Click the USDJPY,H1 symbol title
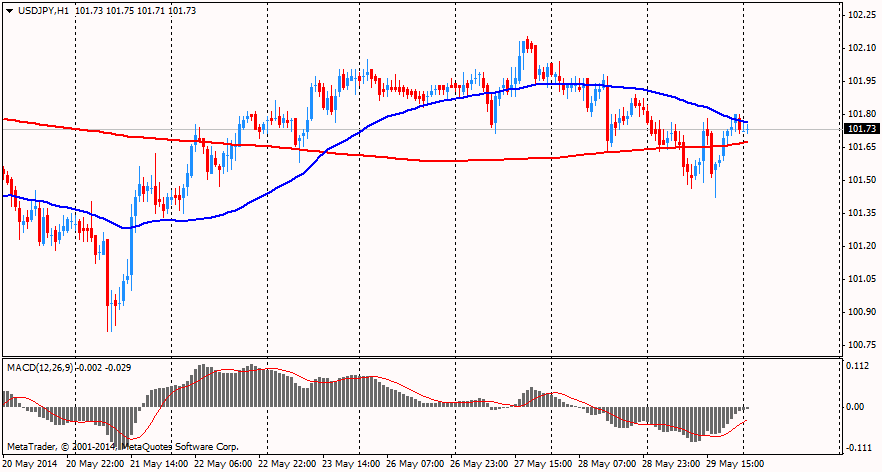 pyautogui.click(x=43, y=10)
